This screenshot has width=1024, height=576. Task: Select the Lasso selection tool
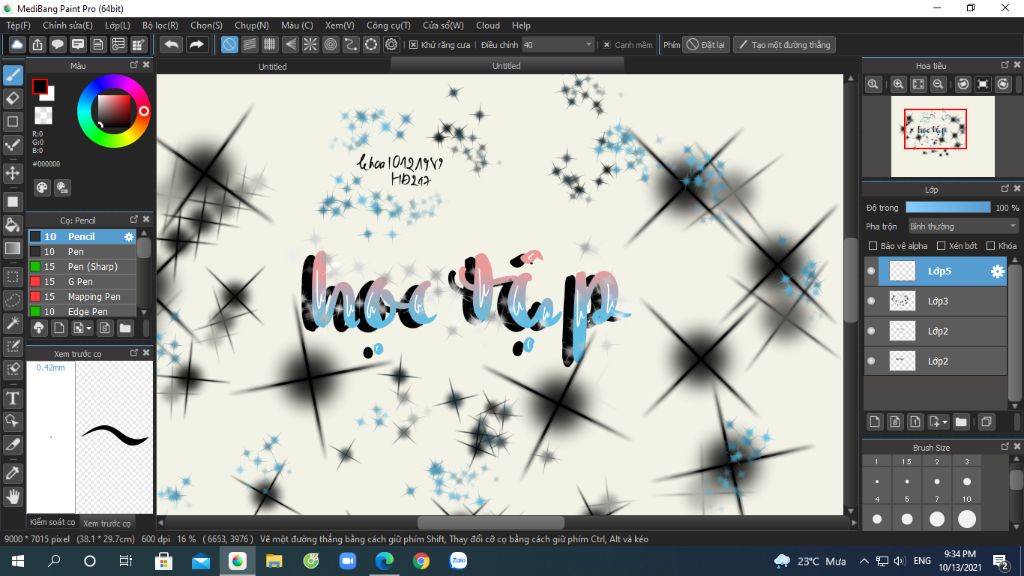[12, 300]
